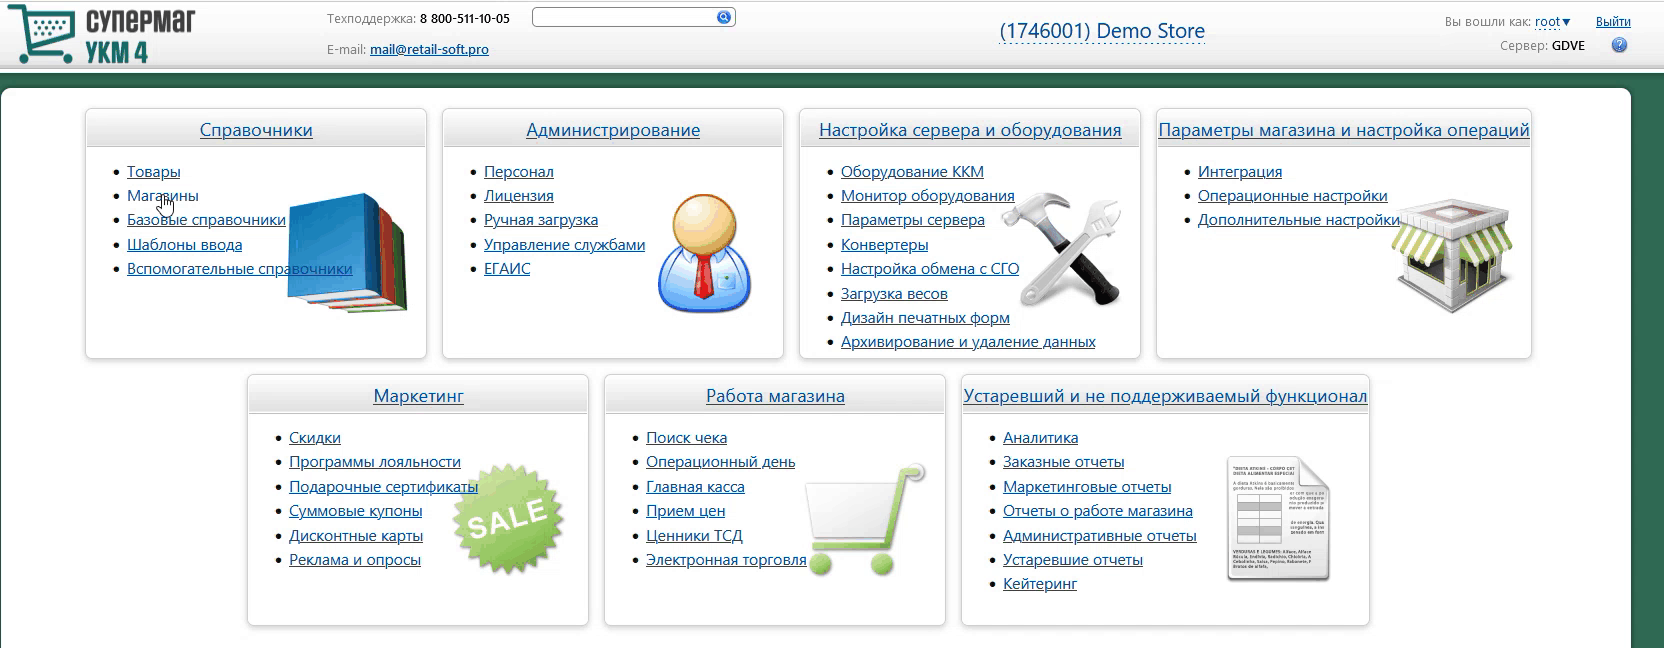Click the search magnifier icon
This screenshot has width=1664, height=648.
(724, 17)
